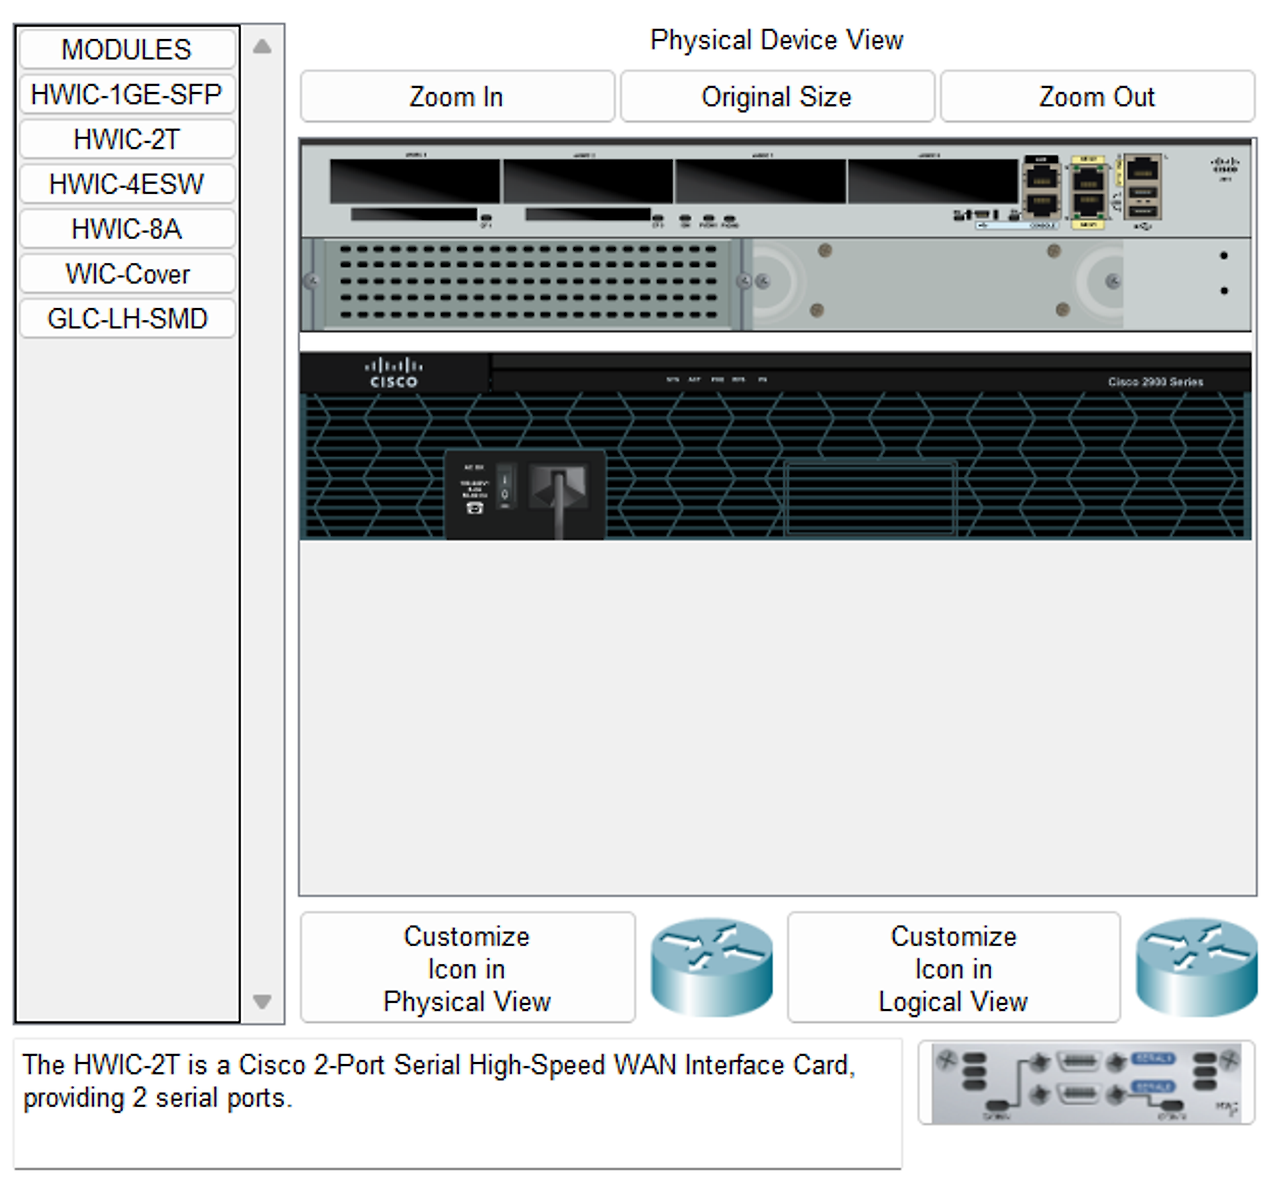Viewport: 1280px width, 1178px height.
Task: Click the ventilated service module bay
Action: (x=528, y=284)
